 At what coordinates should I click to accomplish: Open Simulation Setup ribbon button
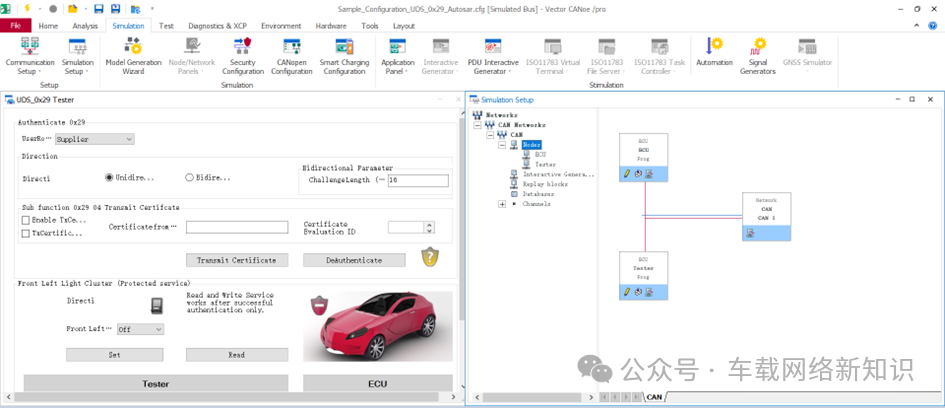click(78, 56)
